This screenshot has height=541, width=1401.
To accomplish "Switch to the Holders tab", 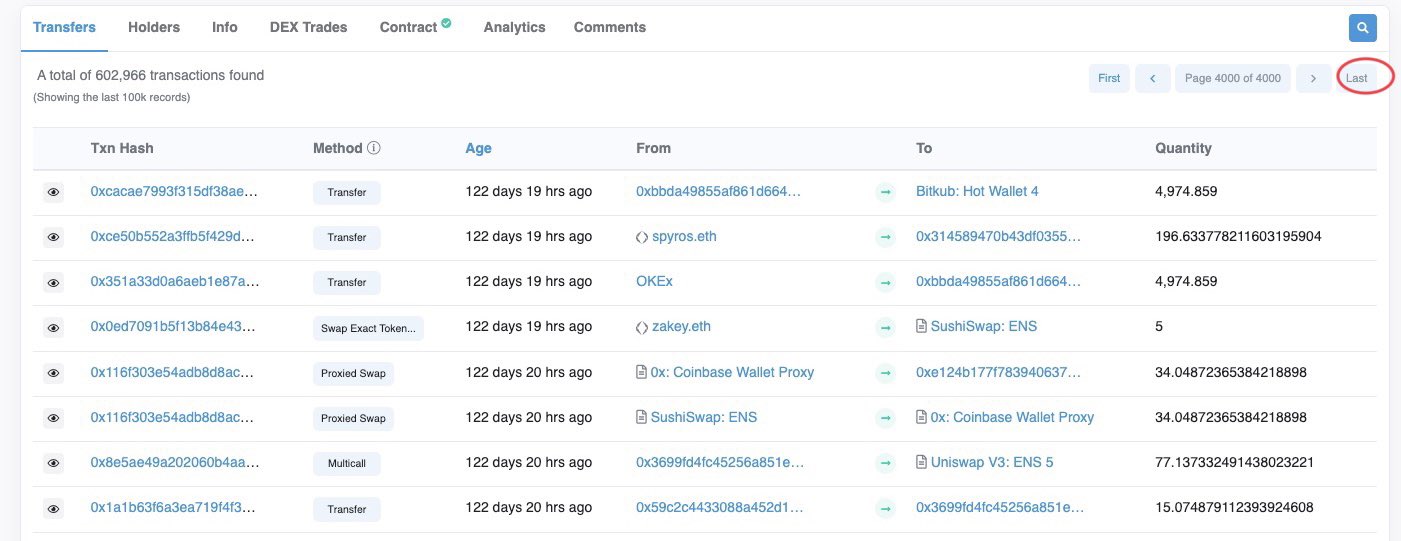I will (x=154, y=27).
